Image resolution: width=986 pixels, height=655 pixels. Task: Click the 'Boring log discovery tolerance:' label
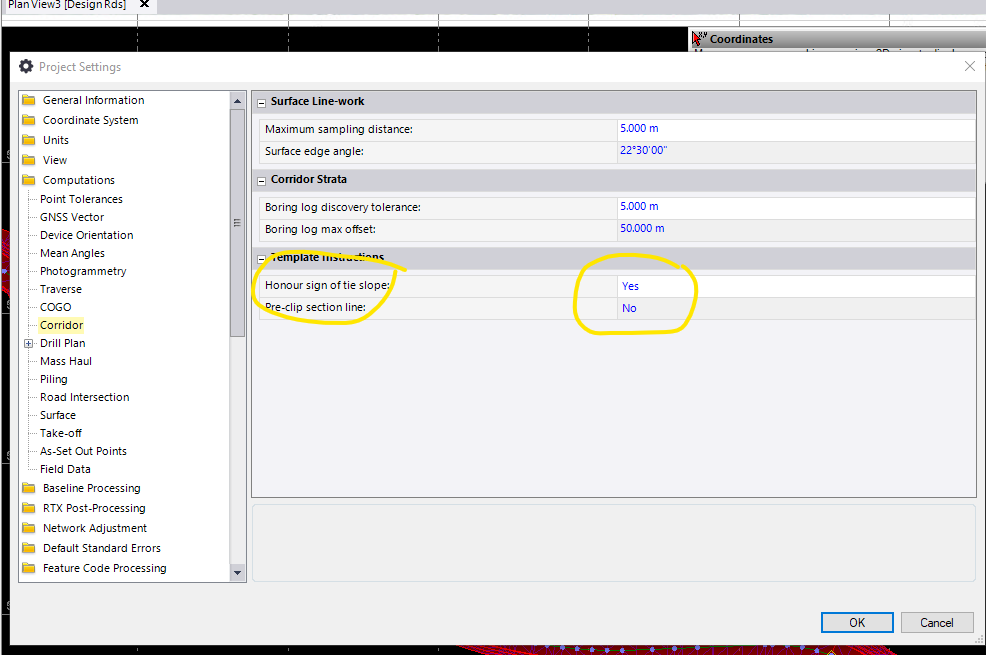[x=343, y=207]
